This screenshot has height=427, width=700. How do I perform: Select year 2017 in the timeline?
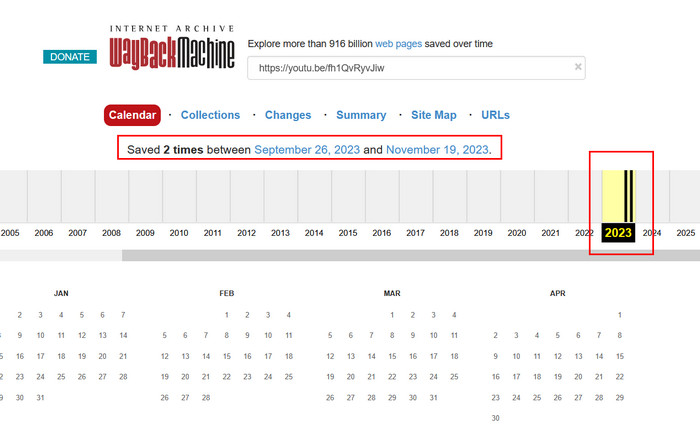click(415, 233)
